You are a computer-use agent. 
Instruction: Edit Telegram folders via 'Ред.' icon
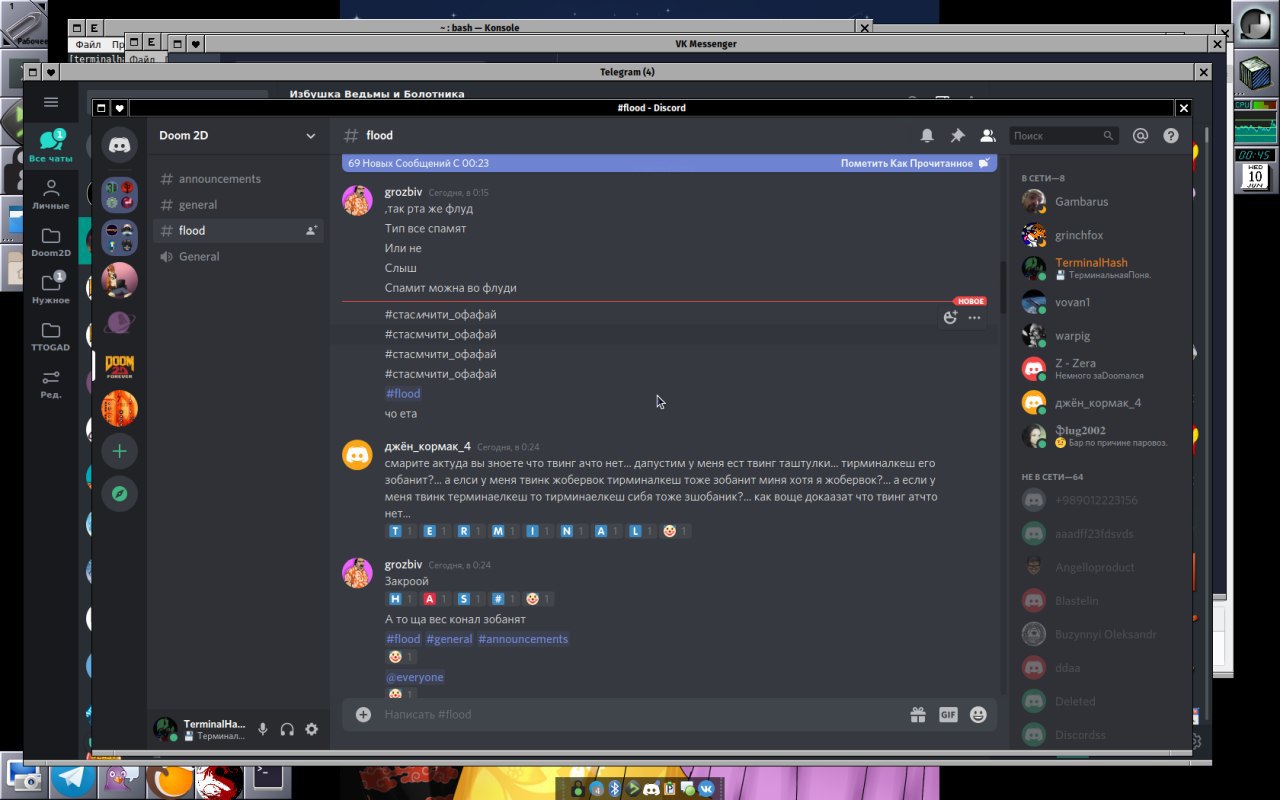[x=51, y=383]
